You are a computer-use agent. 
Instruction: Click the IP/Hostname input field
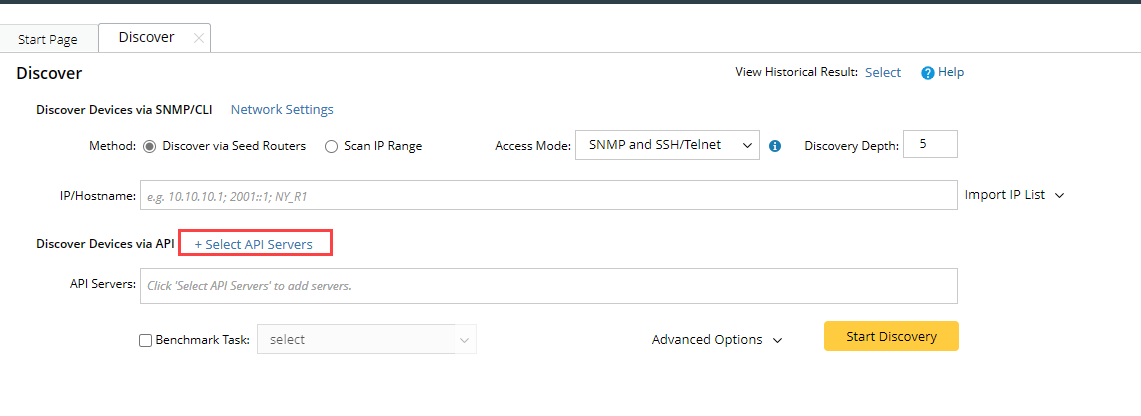[548, 195]
